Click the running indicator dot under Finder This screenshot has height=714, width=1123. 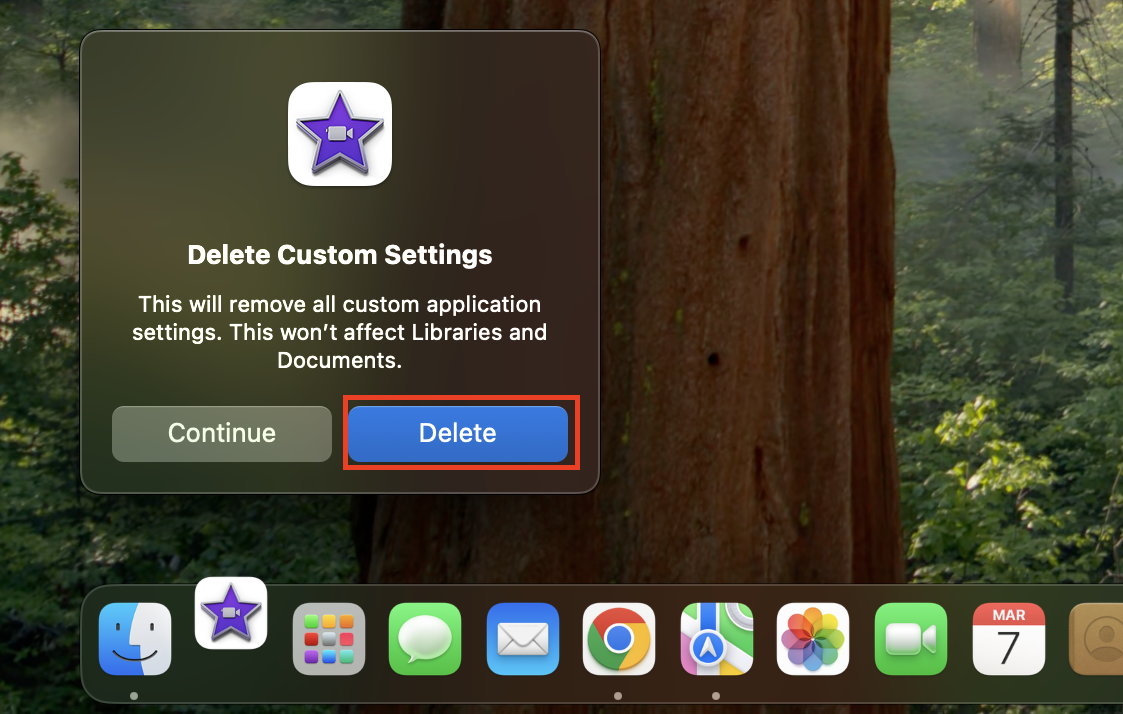[x=134, y=695]
